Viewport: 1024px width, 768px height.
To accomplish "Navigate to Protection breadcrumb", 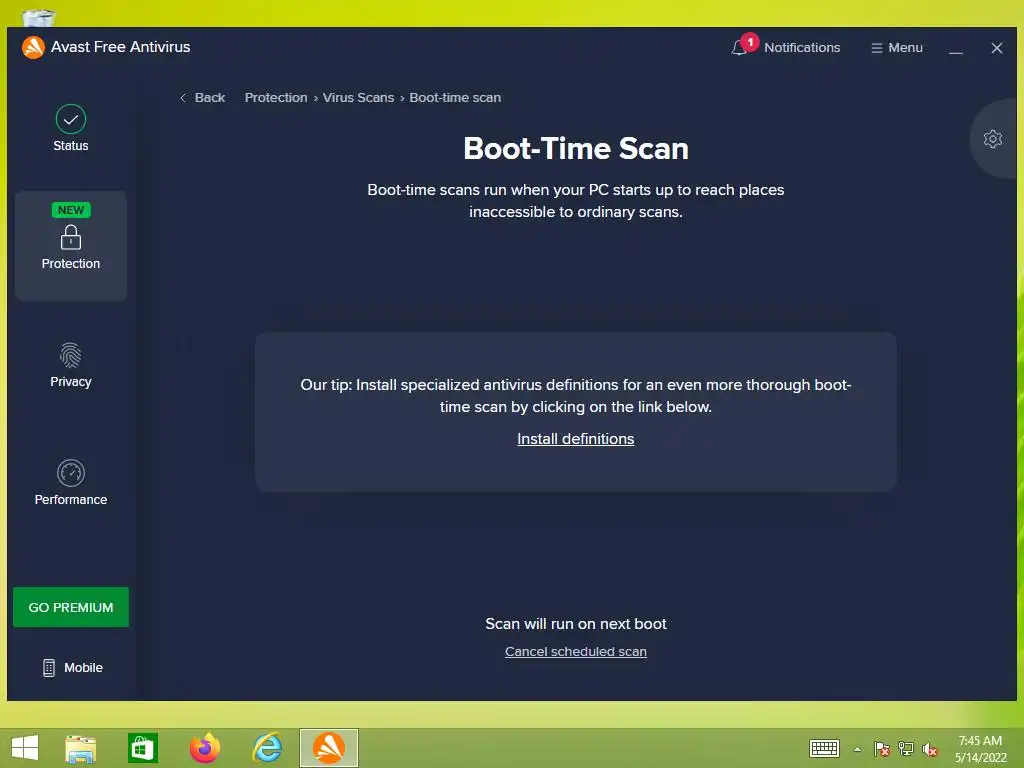I will [276, 97].
